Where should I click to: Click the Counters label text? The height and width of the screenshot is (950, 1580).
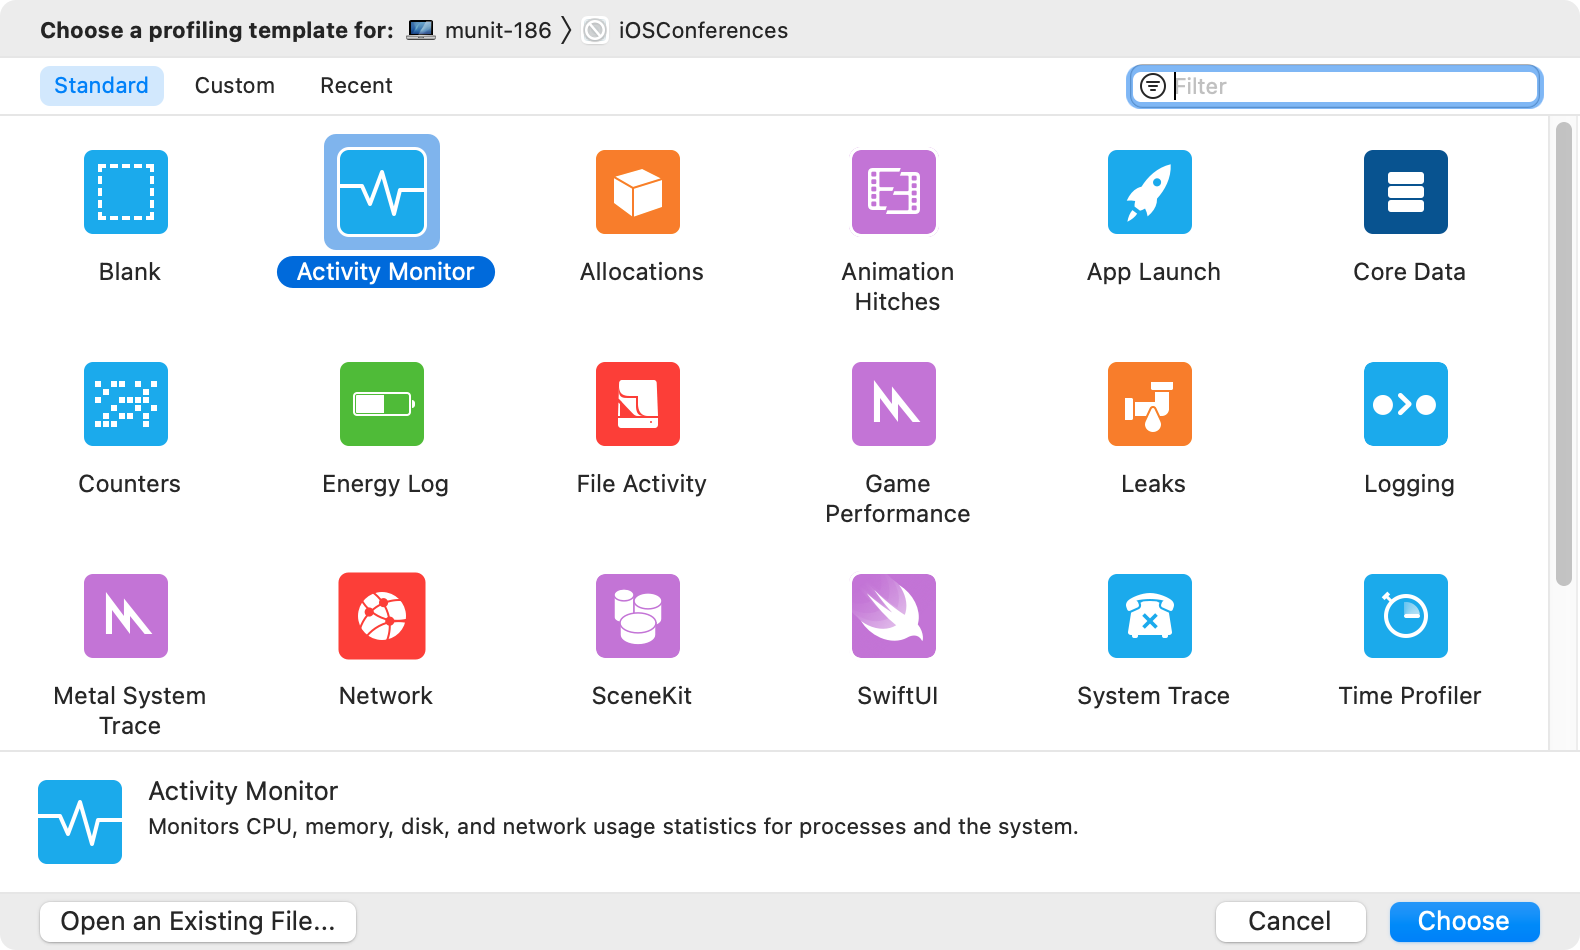pos(130,484)
